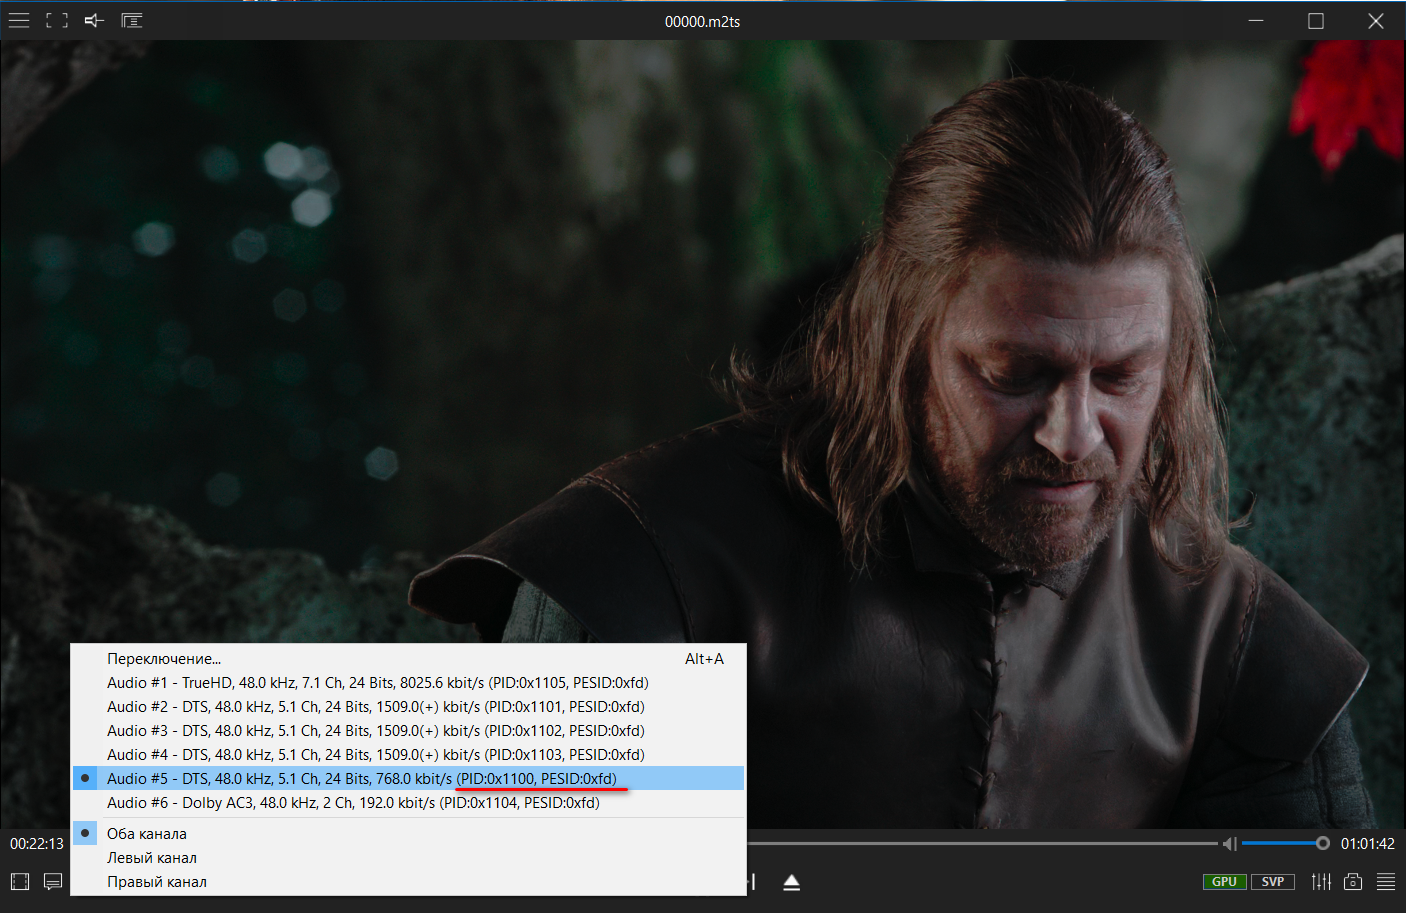Image resolution: width=1406 pixels, height=913 pixels.
Task: Select Audio #1 TrueHD 7.1 track
Action: [x=377, y=683]
